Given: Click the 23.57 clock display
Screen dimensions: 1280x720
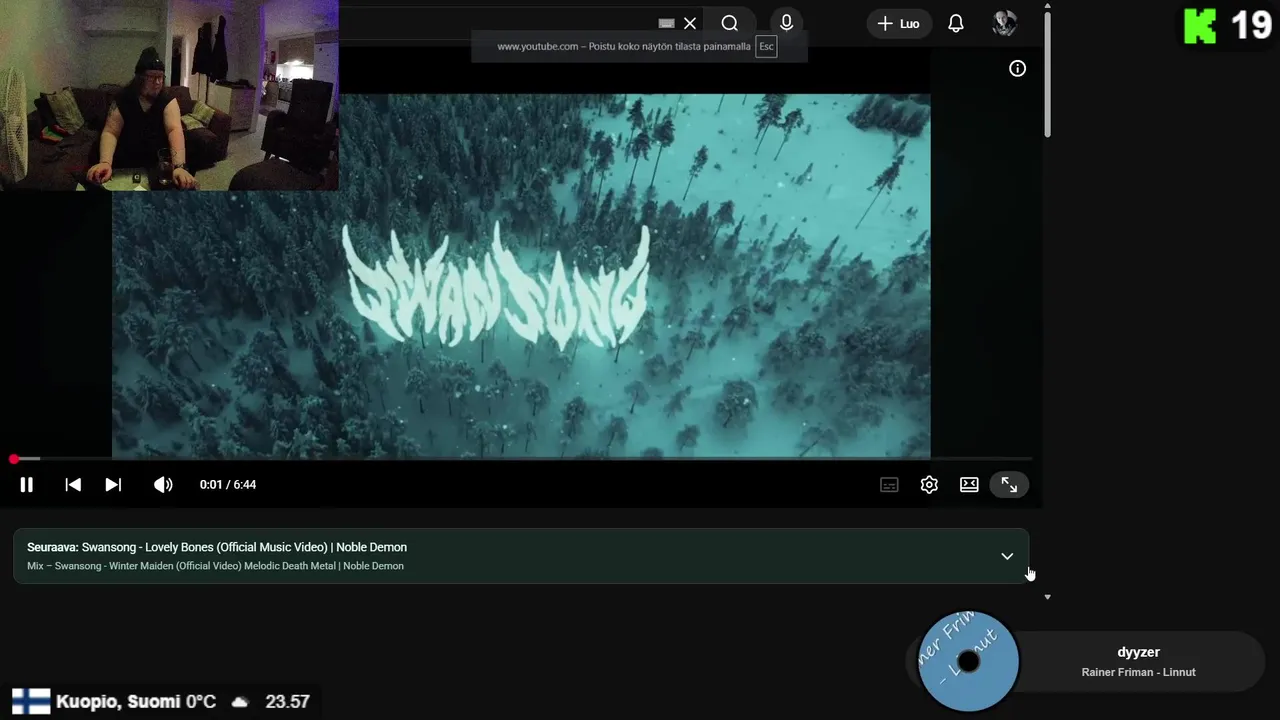Looking at the screenshot, I should coord(287,702).
